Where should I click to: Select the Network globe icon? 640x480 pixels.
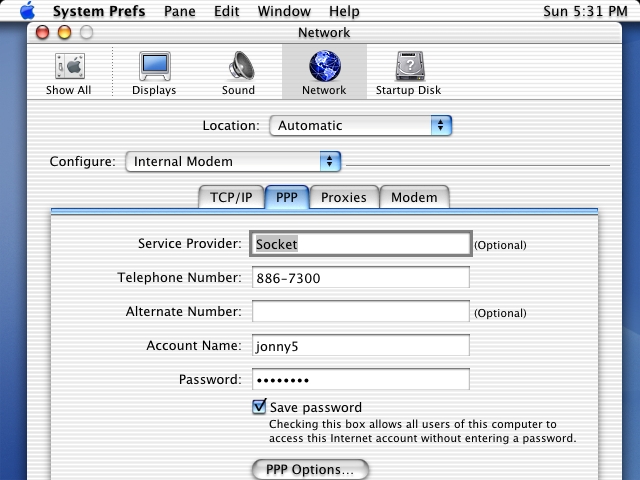324,65
